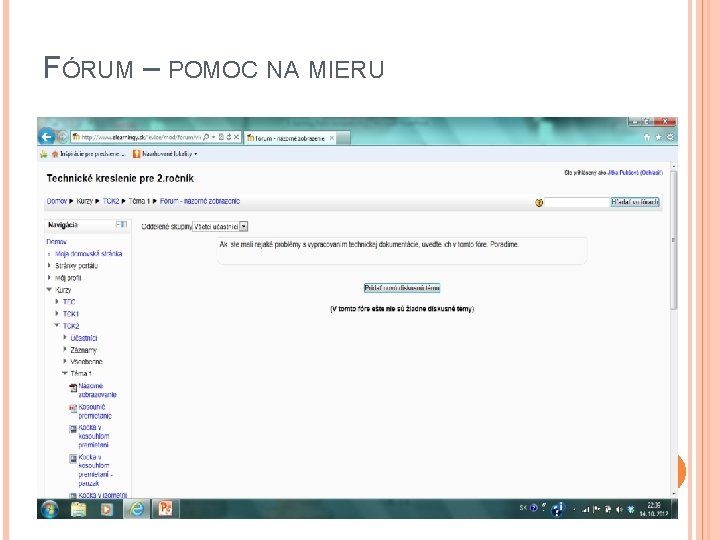Click the 'Hľadať vo fórach' search button

tap(635, 202)
